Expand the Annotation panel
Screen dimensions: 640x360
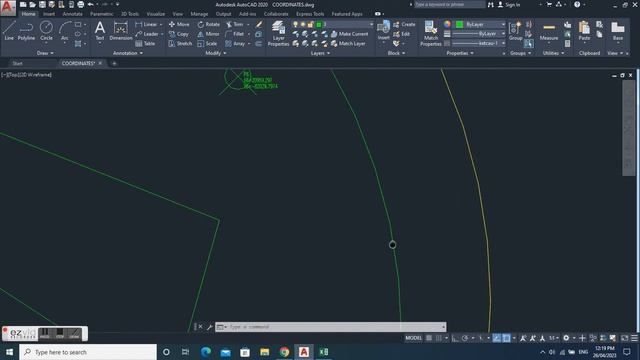tap(128, 53)
